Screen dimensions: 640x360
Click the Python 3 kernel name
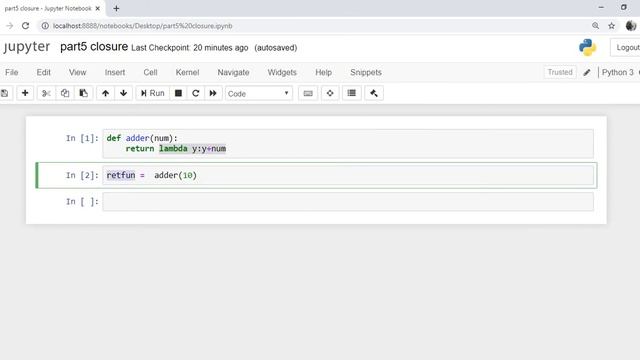point(618,72)
